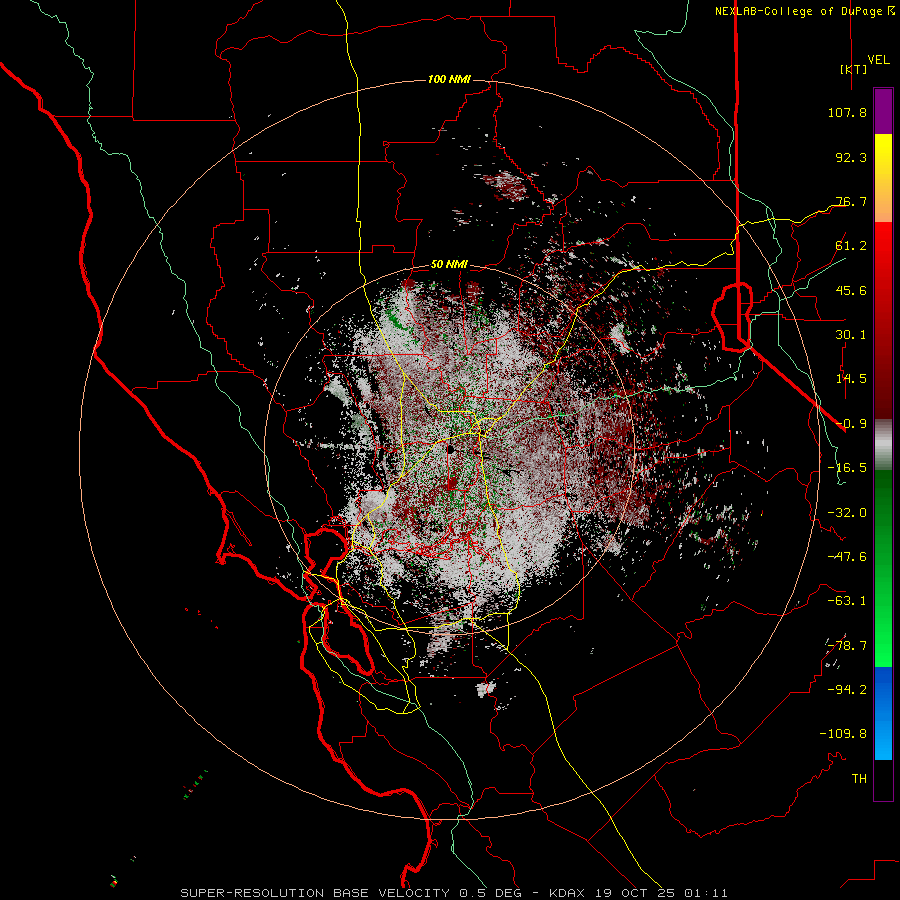Click the gray near-zero color bar segment
The height and width of the screenshot is (900, 900).
pyautogui.click(x=883, y=445)
